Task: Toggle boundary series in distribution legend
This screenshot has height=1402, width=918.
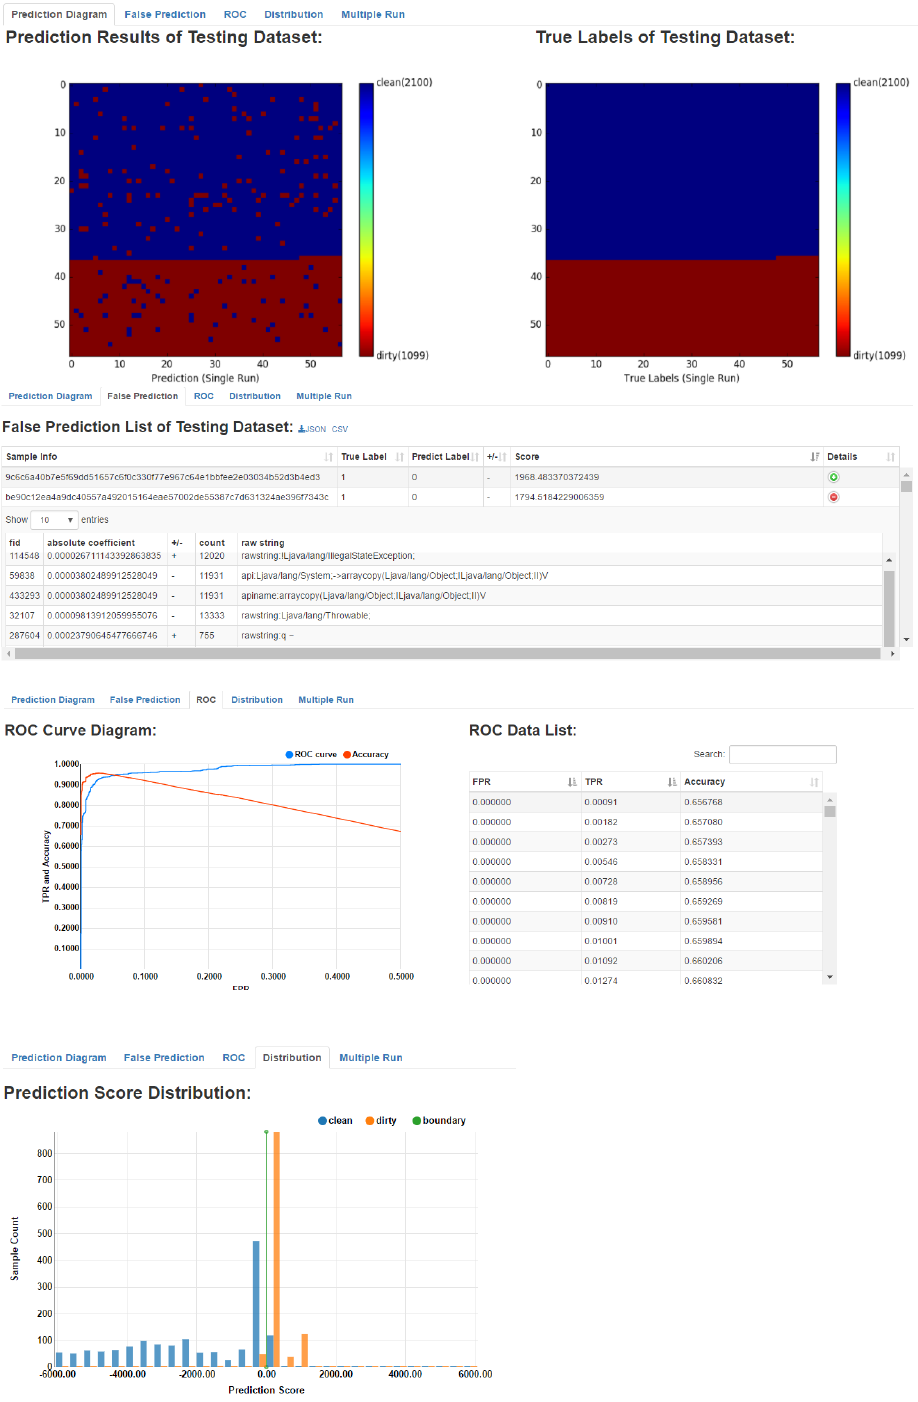Action: [439, 1121]
